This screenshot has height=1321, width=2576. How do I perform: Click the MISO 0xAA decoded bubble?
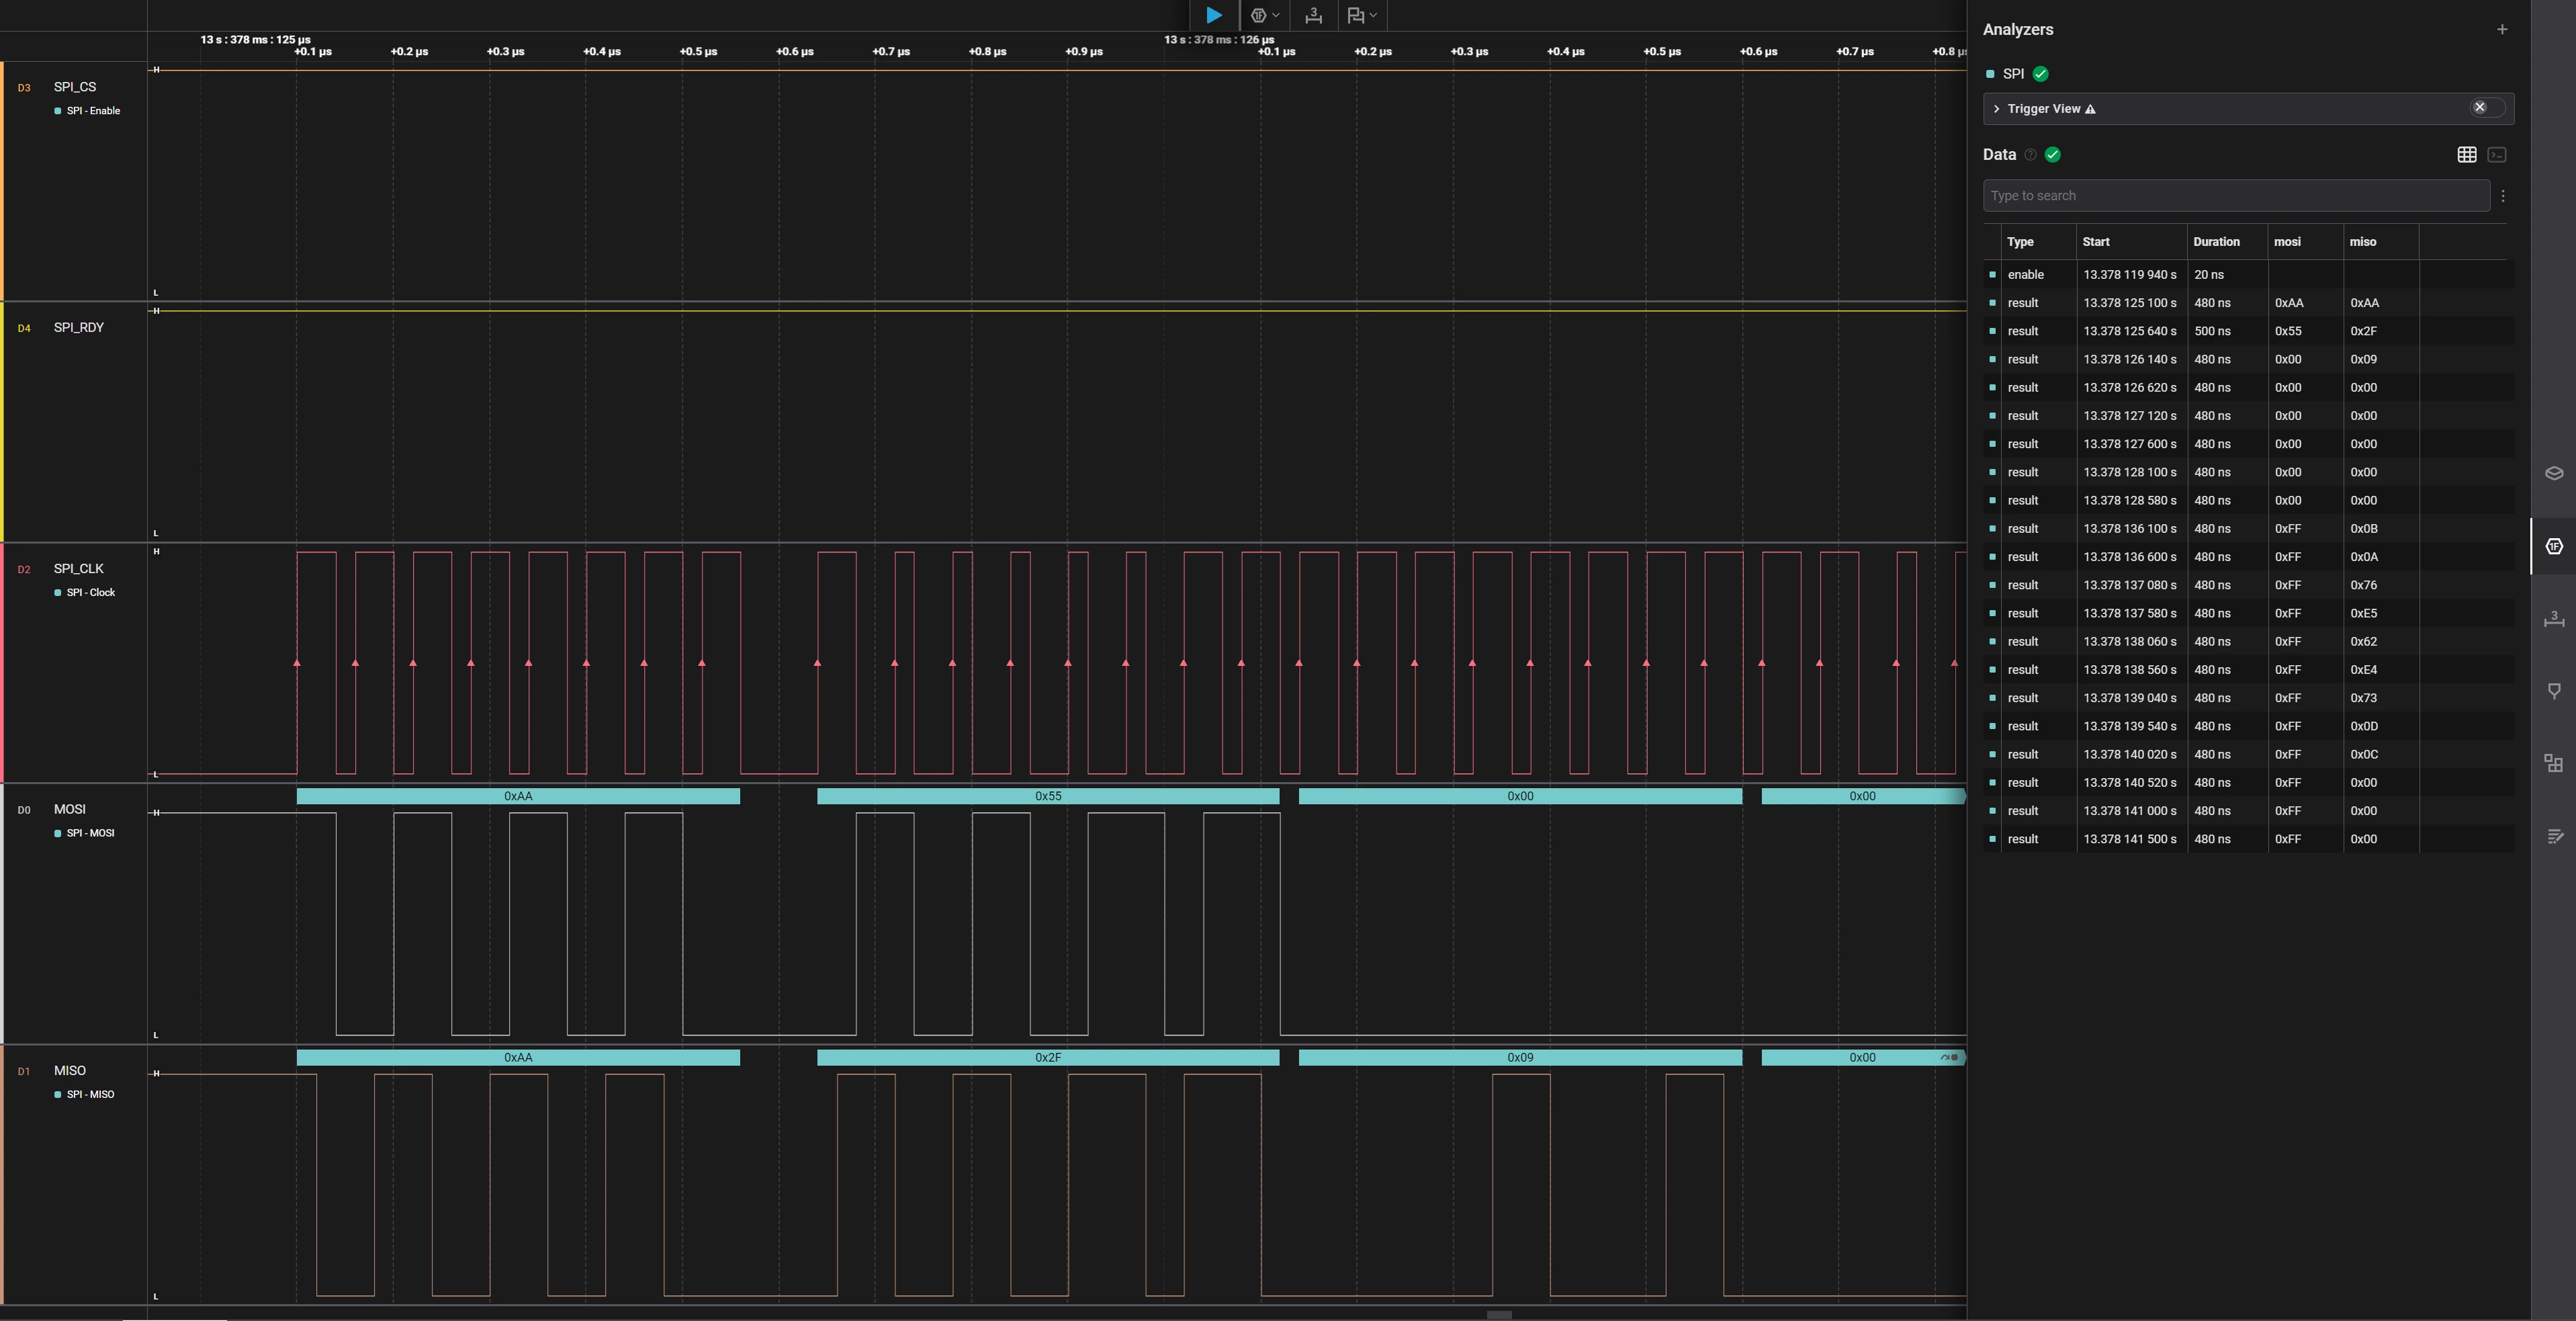click(518, 1057)
